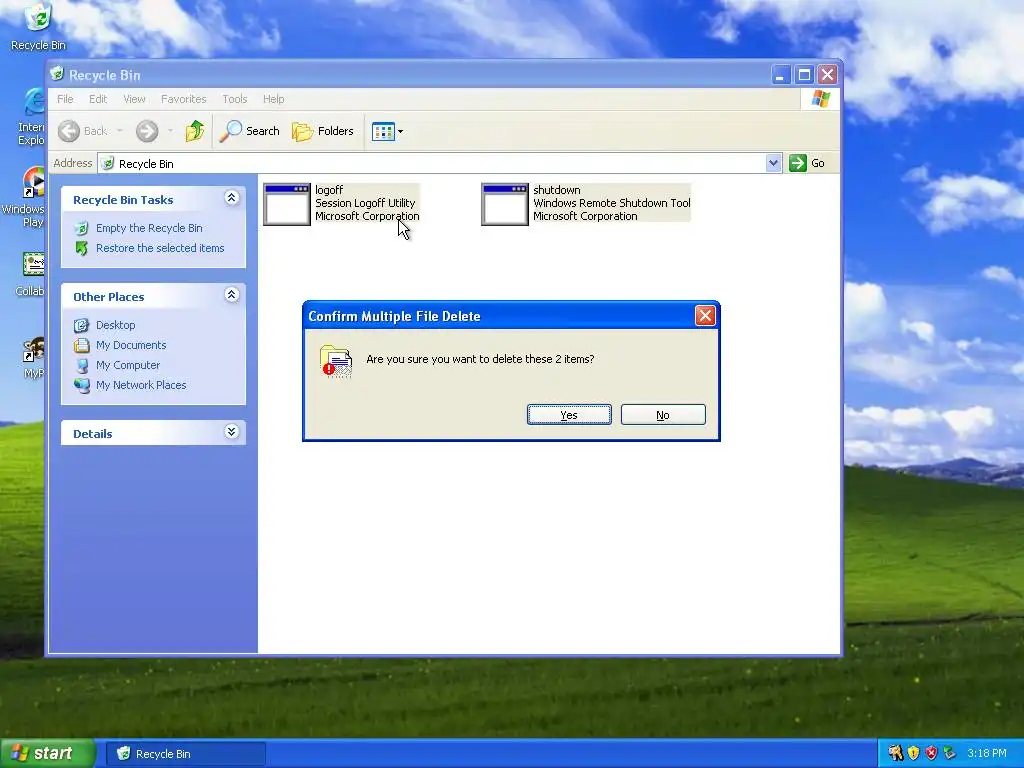1024x768 pixels.
Task: Open the Help menu
Action: coord(274,99)
